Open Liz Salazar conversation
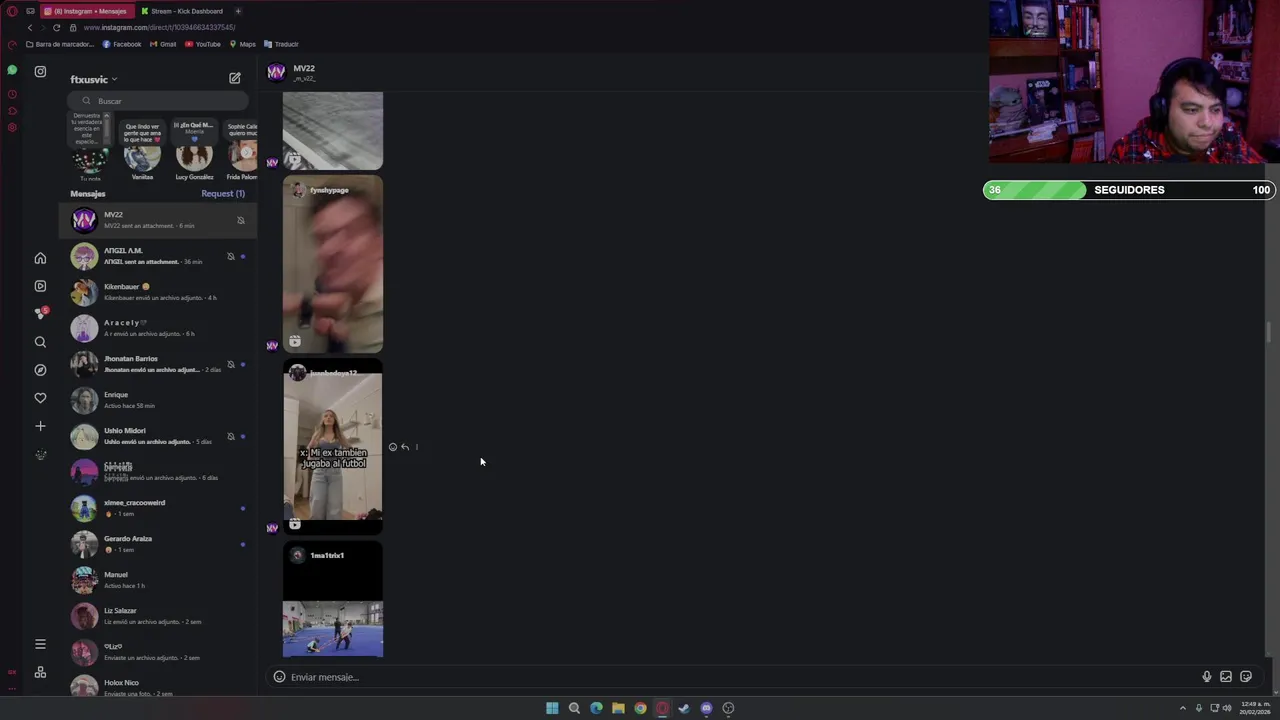 pos(158,616)
